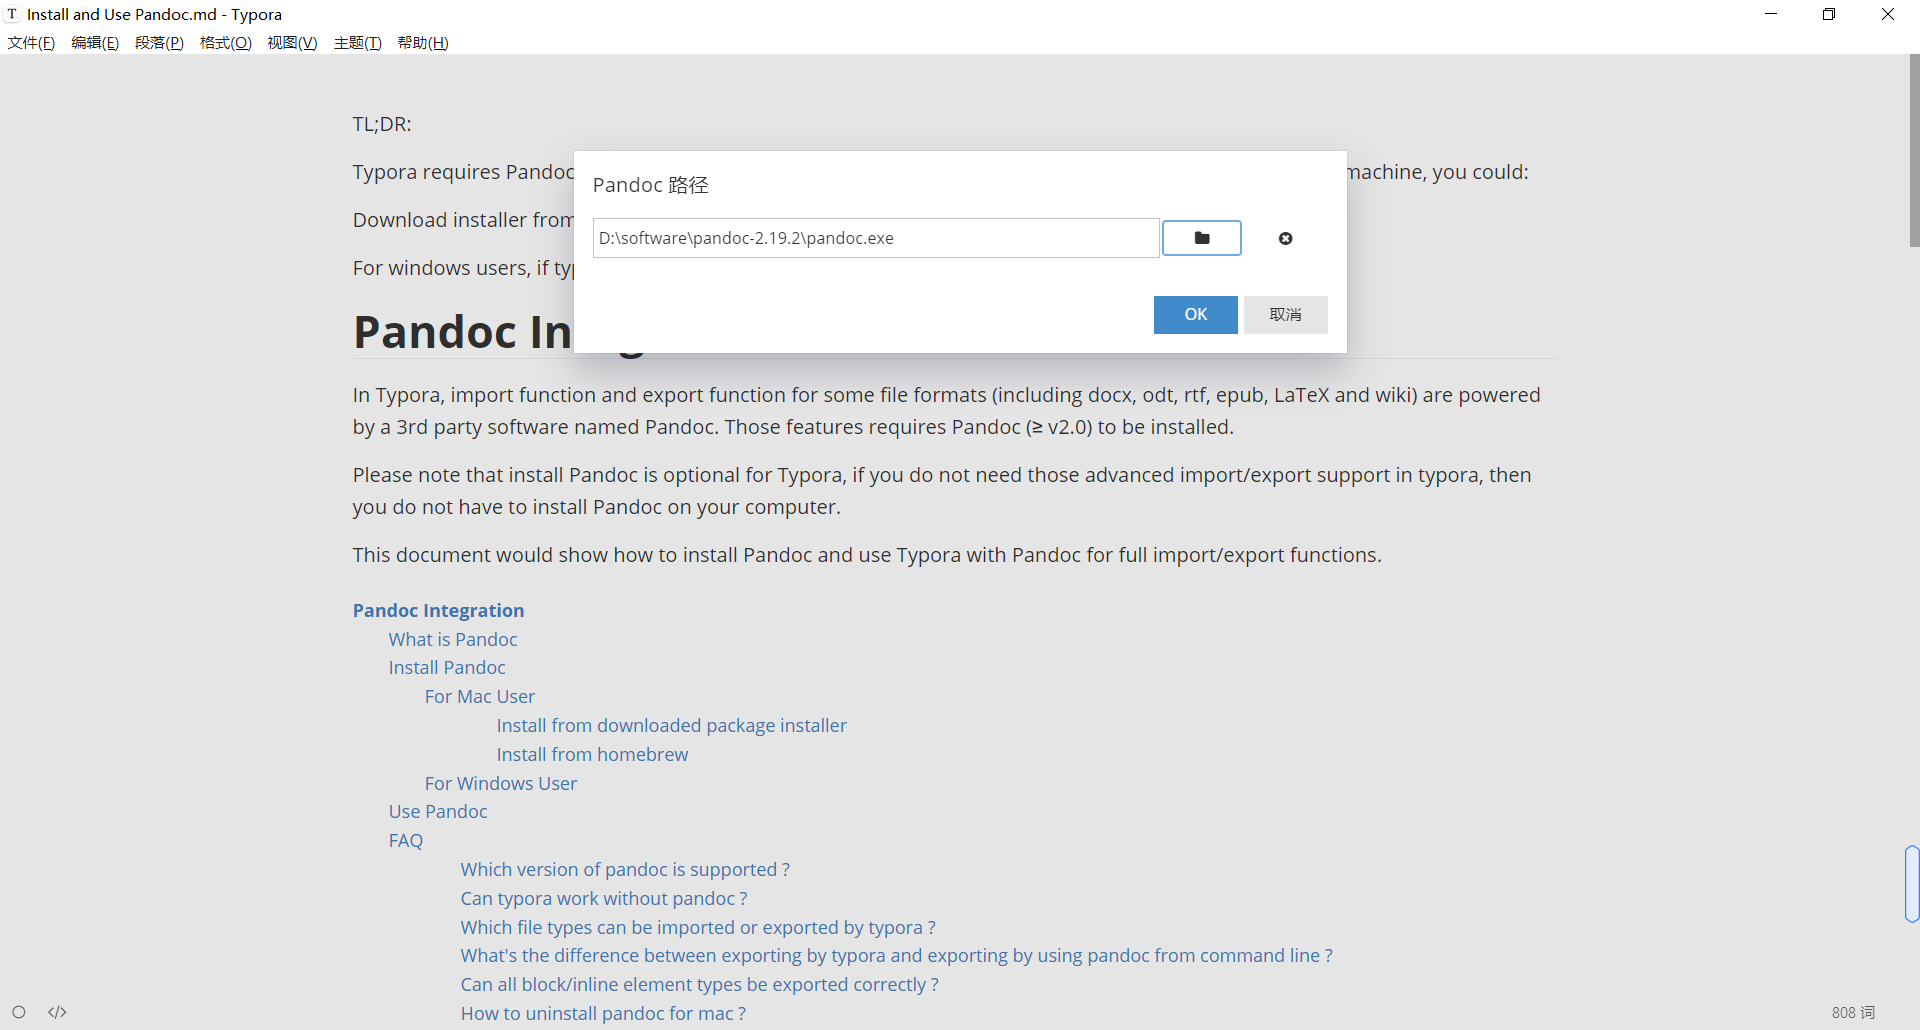Click the 'Pandoc 路径' dialog title
The width and height of the screenshot is (1920, 1030).
point(650,185)
